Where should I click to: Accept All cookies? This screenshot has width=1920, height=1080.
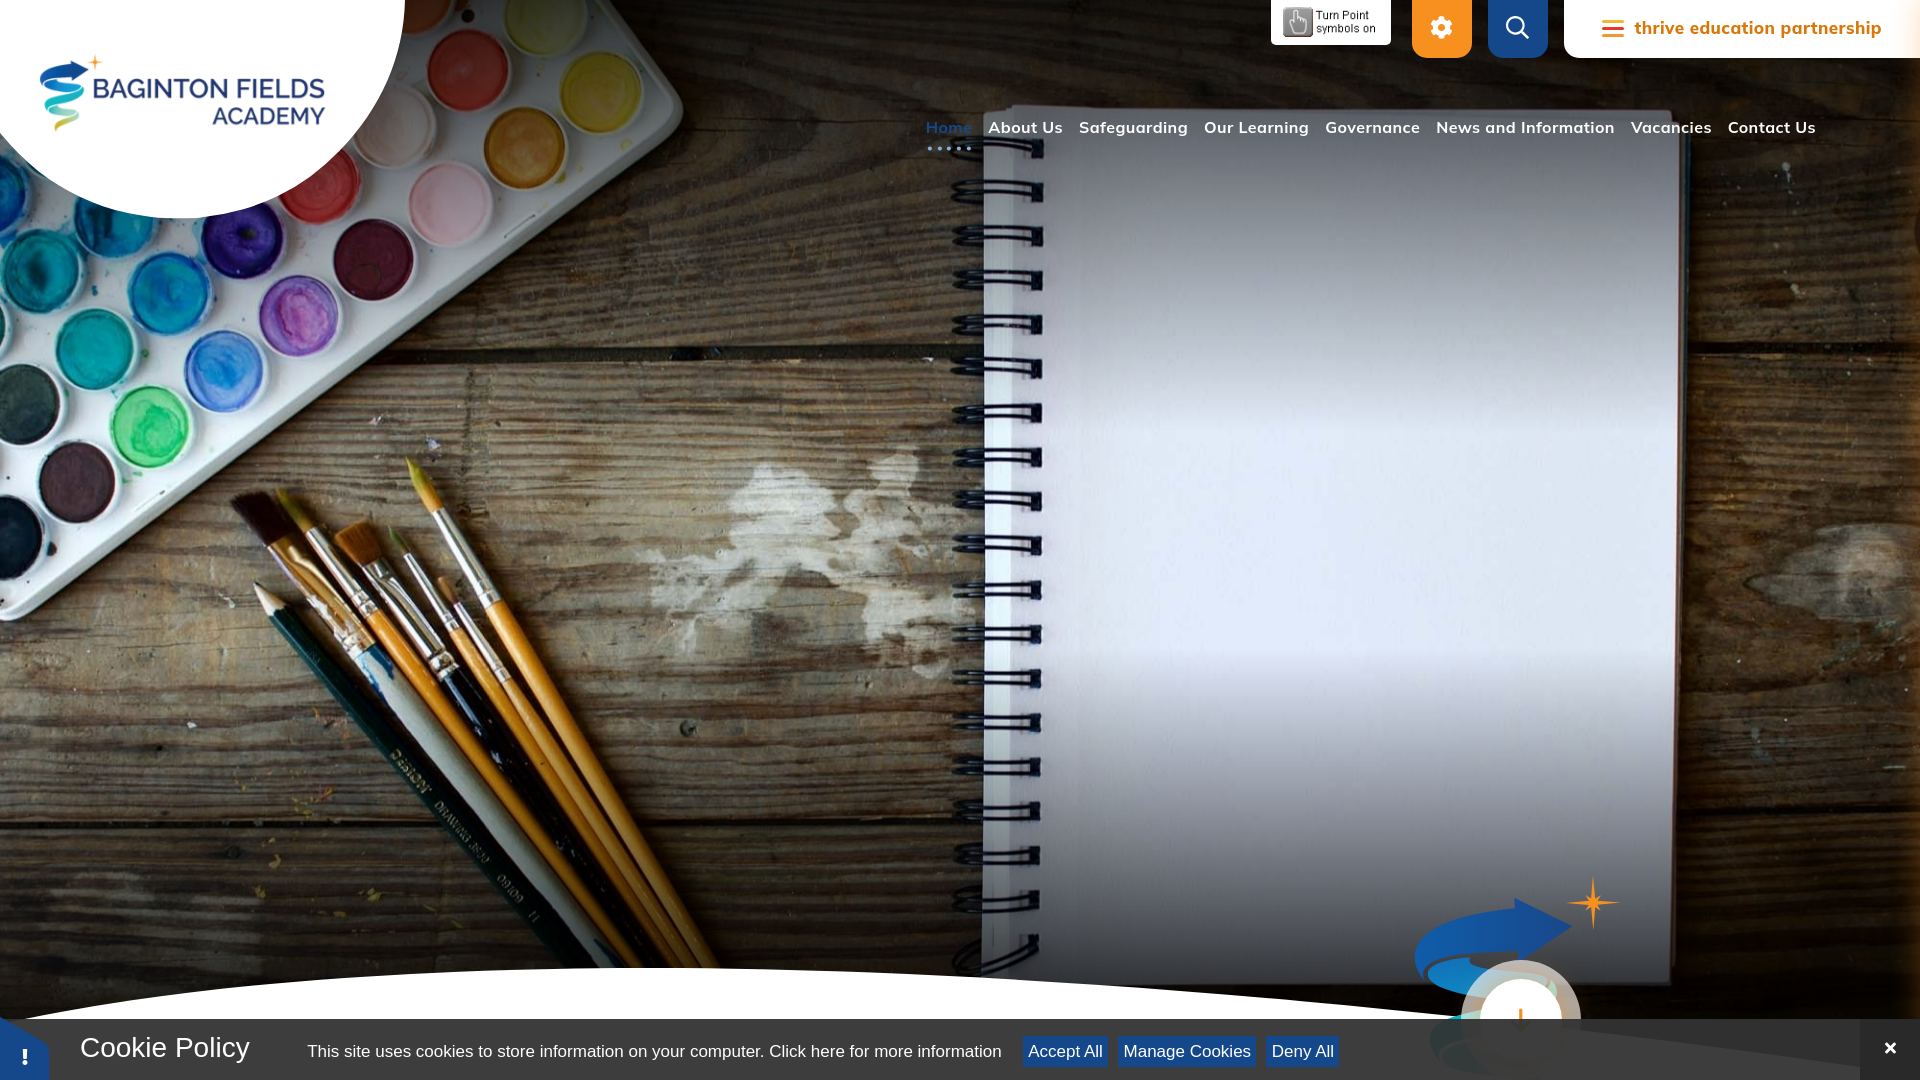tap(1065, 1051)
